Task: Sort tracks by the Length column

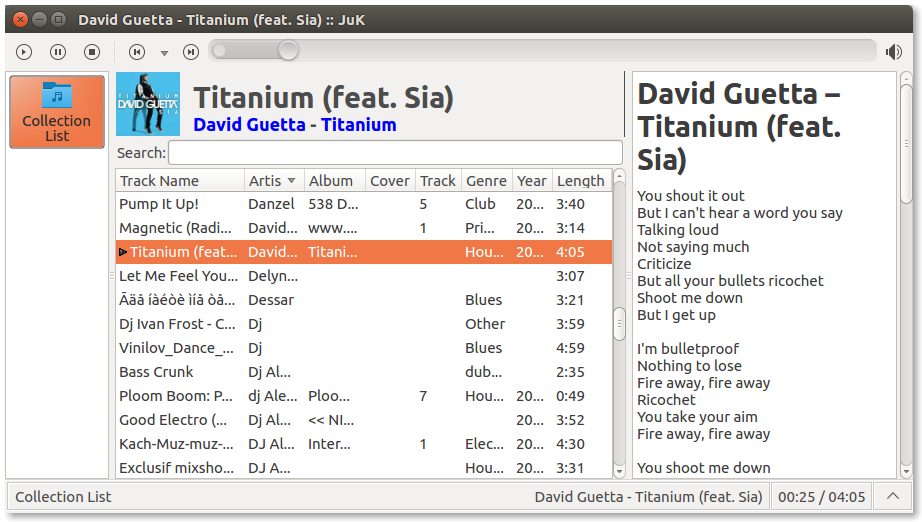Action: coord(580,181)
